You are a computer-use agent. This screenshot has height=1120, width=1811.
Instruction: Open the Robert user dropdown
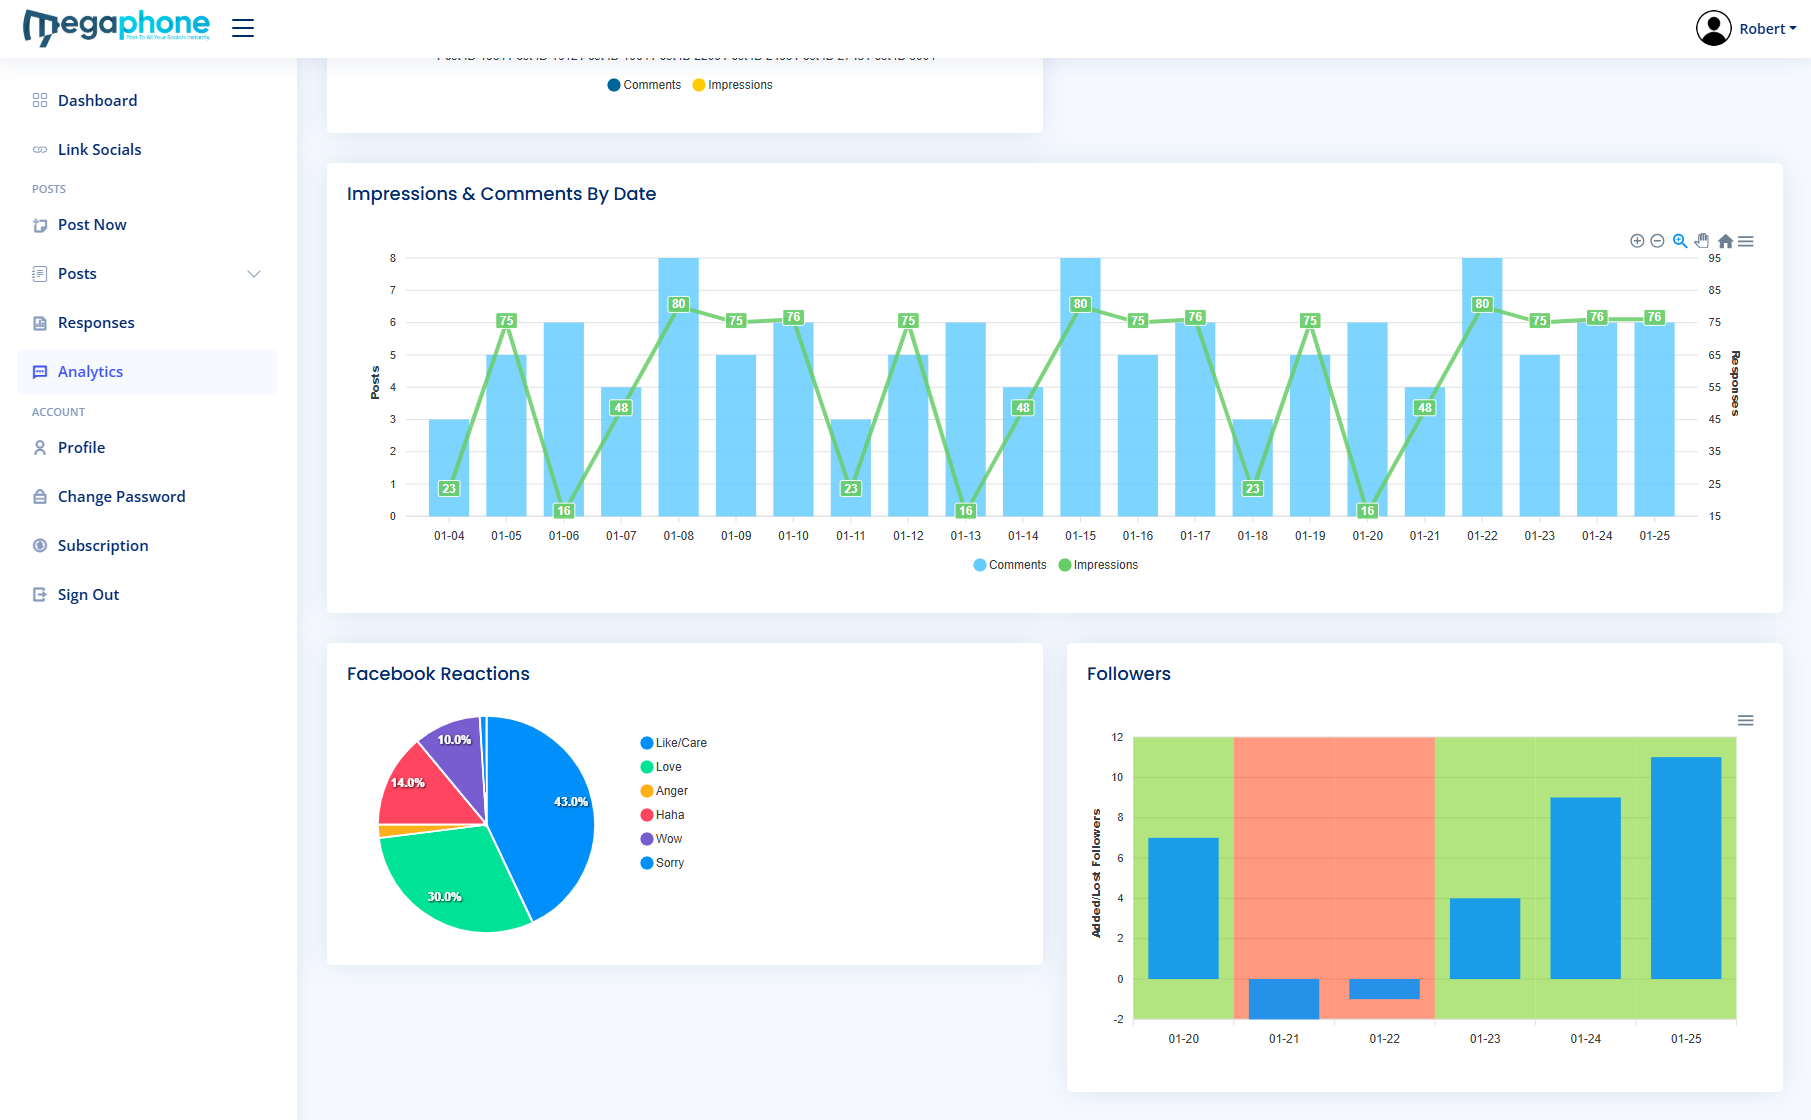click(x=1768, y=29)
